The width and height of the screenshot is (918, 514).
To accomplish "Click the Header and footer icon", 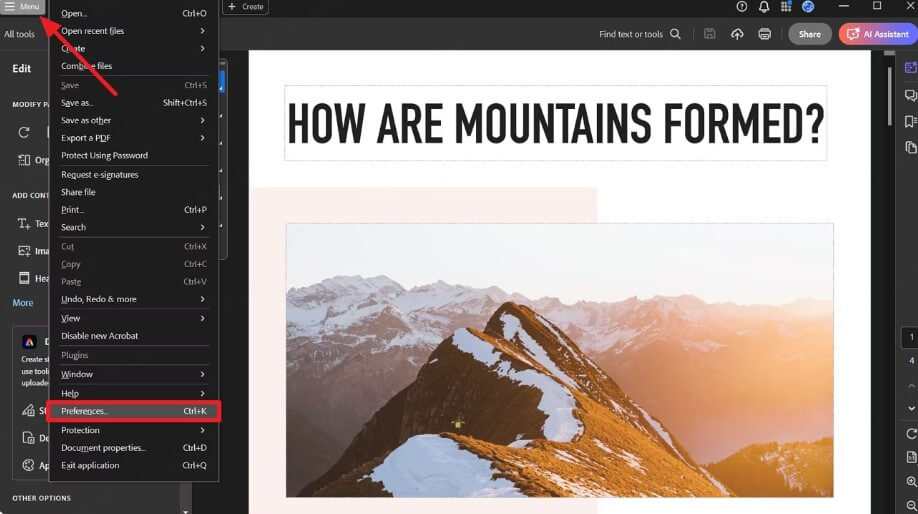I will 24,278.
